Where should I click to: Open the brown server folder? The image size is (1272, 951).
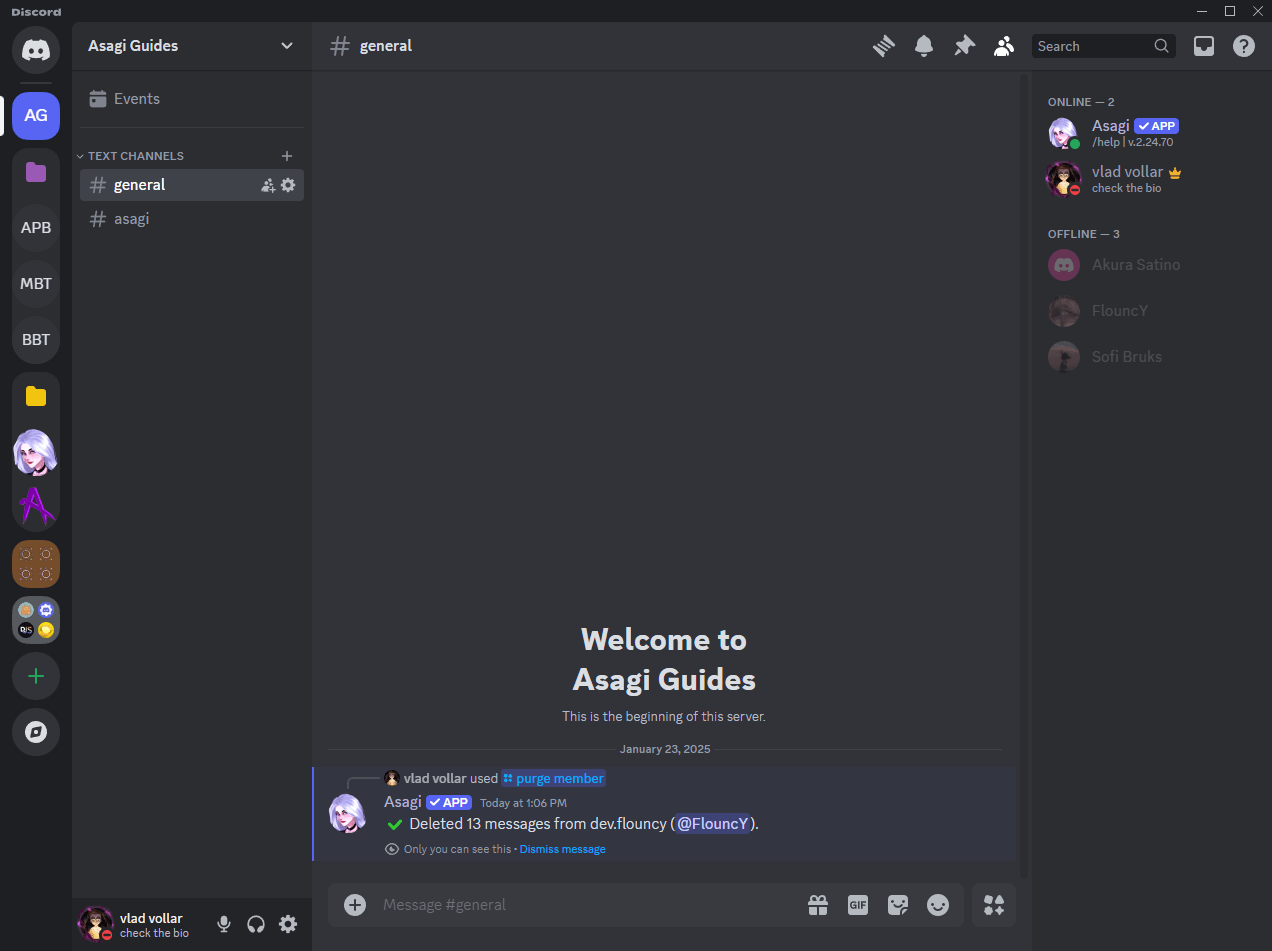(x=36, y=564)
